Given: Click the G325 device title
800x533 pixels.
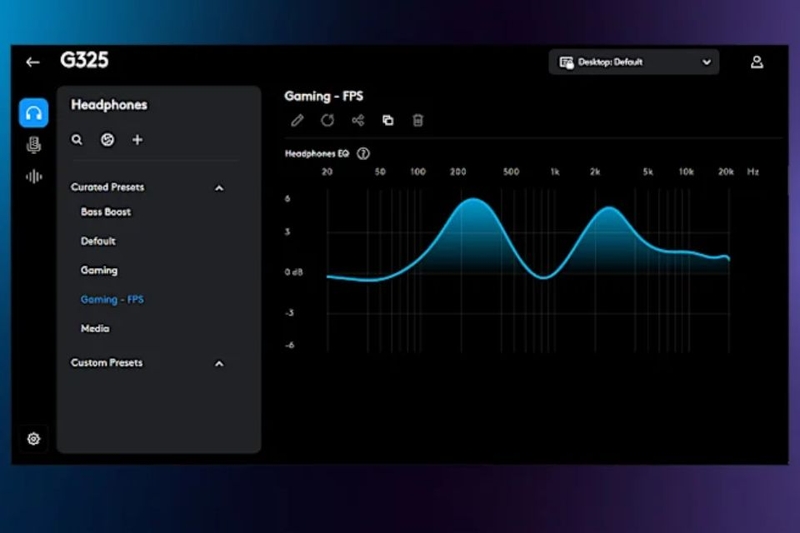Looking at the screenshot, I should click(x=84, y=60).
